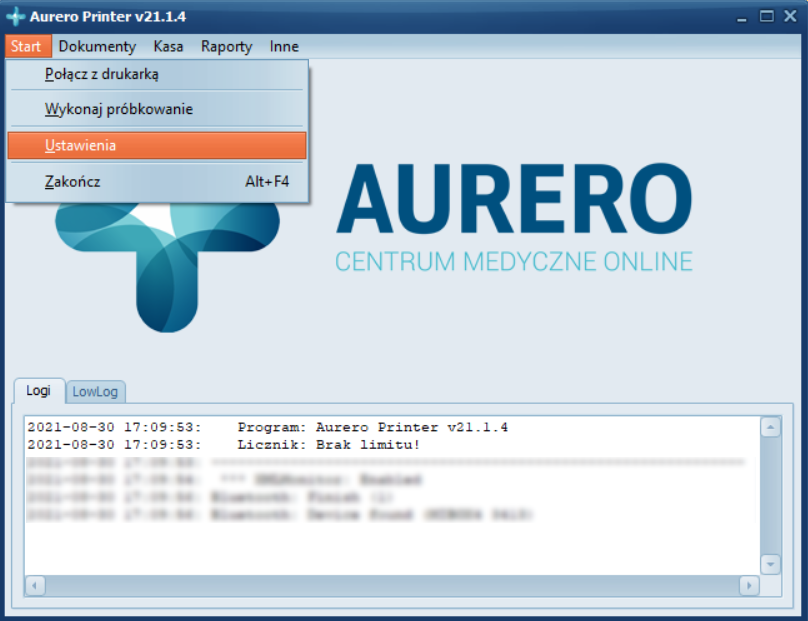Click log line 'Licznik: Brak limitu!'

(x=224, y=445)
